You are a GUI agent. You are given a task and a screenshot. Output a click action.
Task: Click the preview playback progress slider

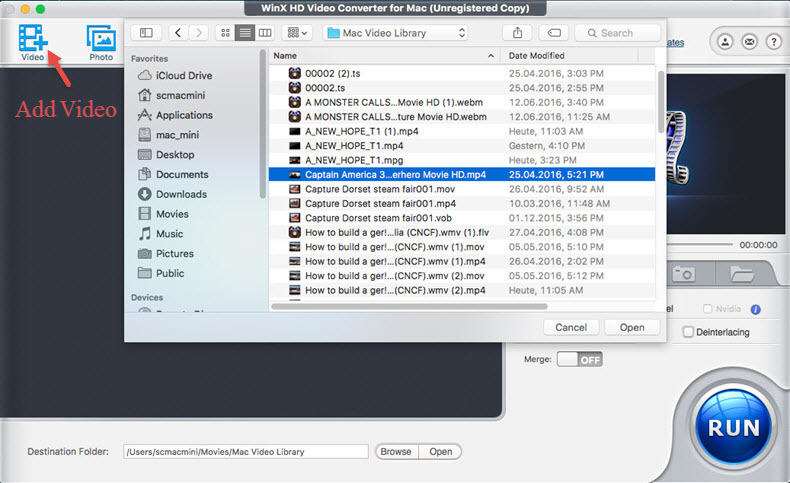pyautogui.click(x=699, y=245)
